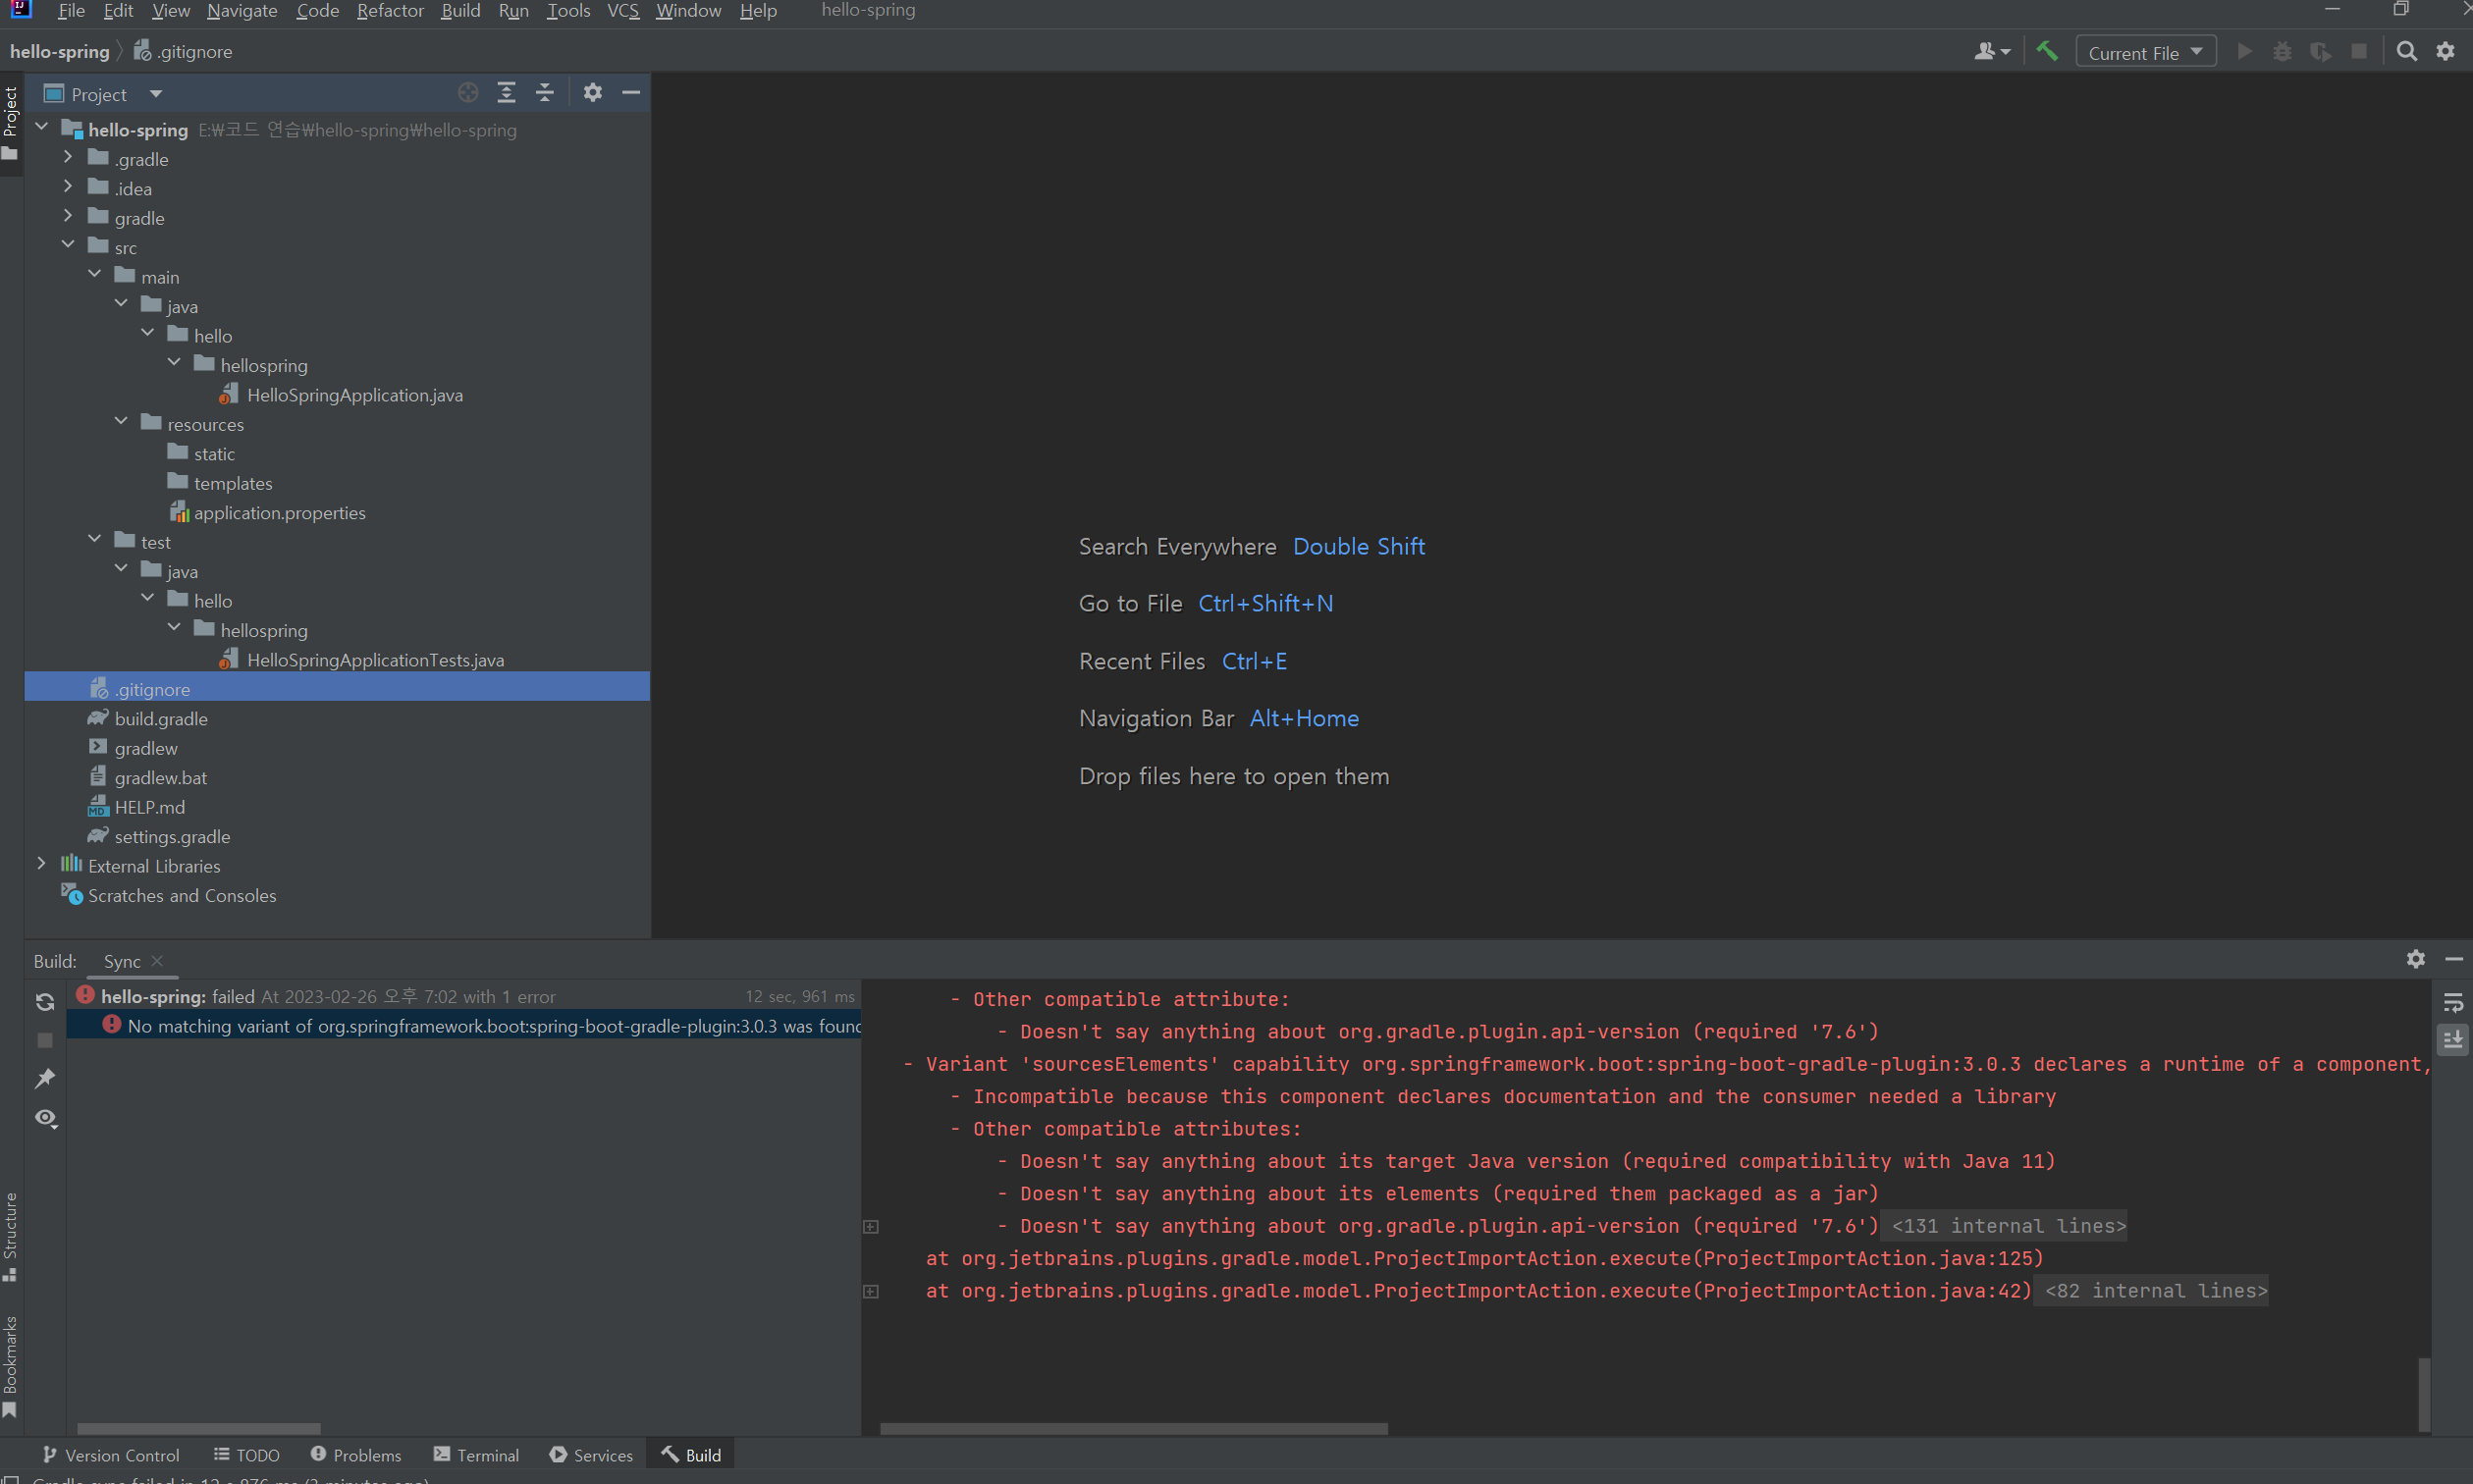The height and width of the screenshot is (1484, 2473).
Task: Click the Settings gear icon in Project panel
Action: pyautogui.click(x=594, y=92)
